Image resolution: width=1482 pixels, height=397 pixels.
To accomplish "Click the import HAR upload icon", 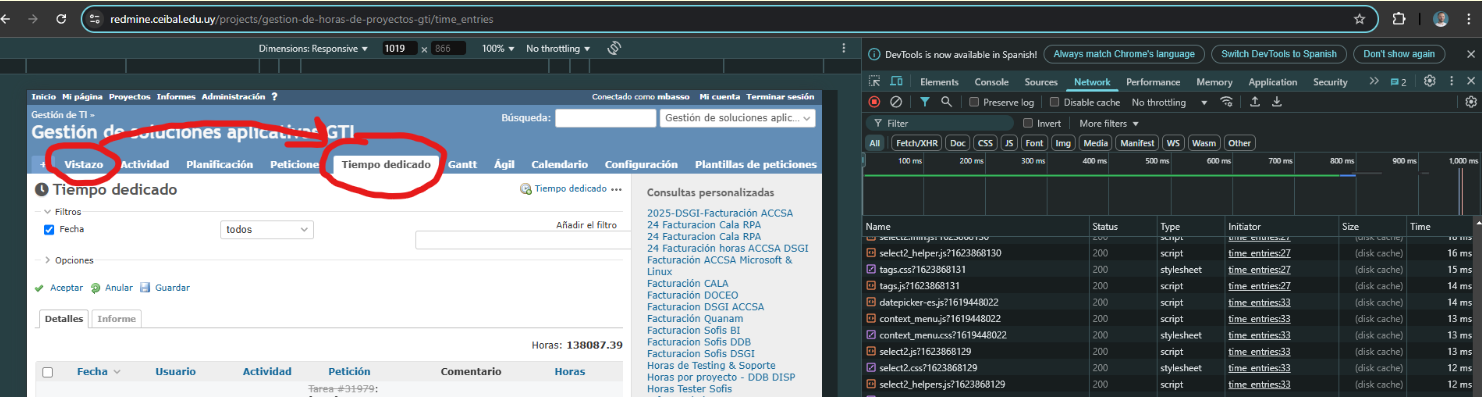I will tap(1254, 102).
